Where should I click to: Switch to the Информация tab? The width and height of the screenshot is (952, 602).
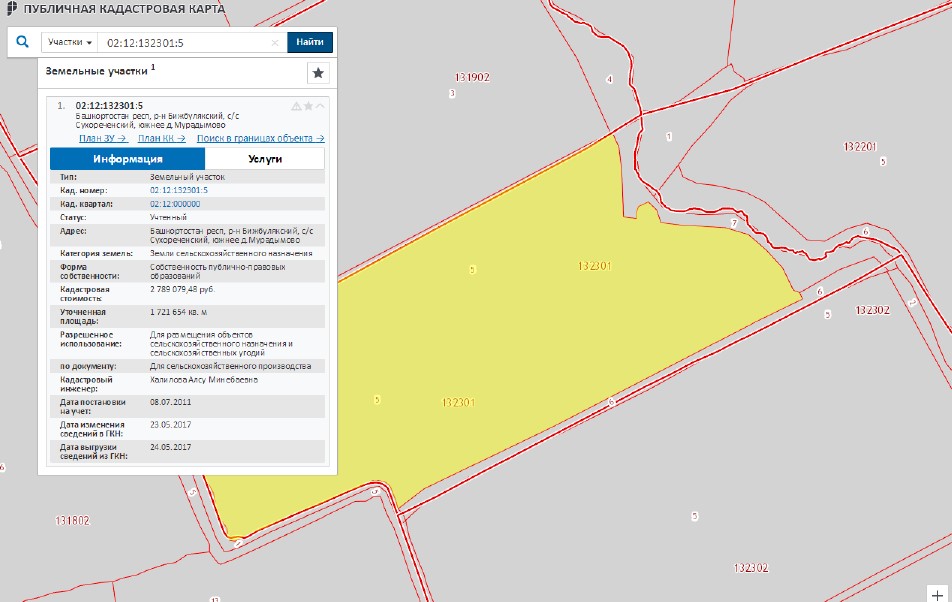coord(128,159)
